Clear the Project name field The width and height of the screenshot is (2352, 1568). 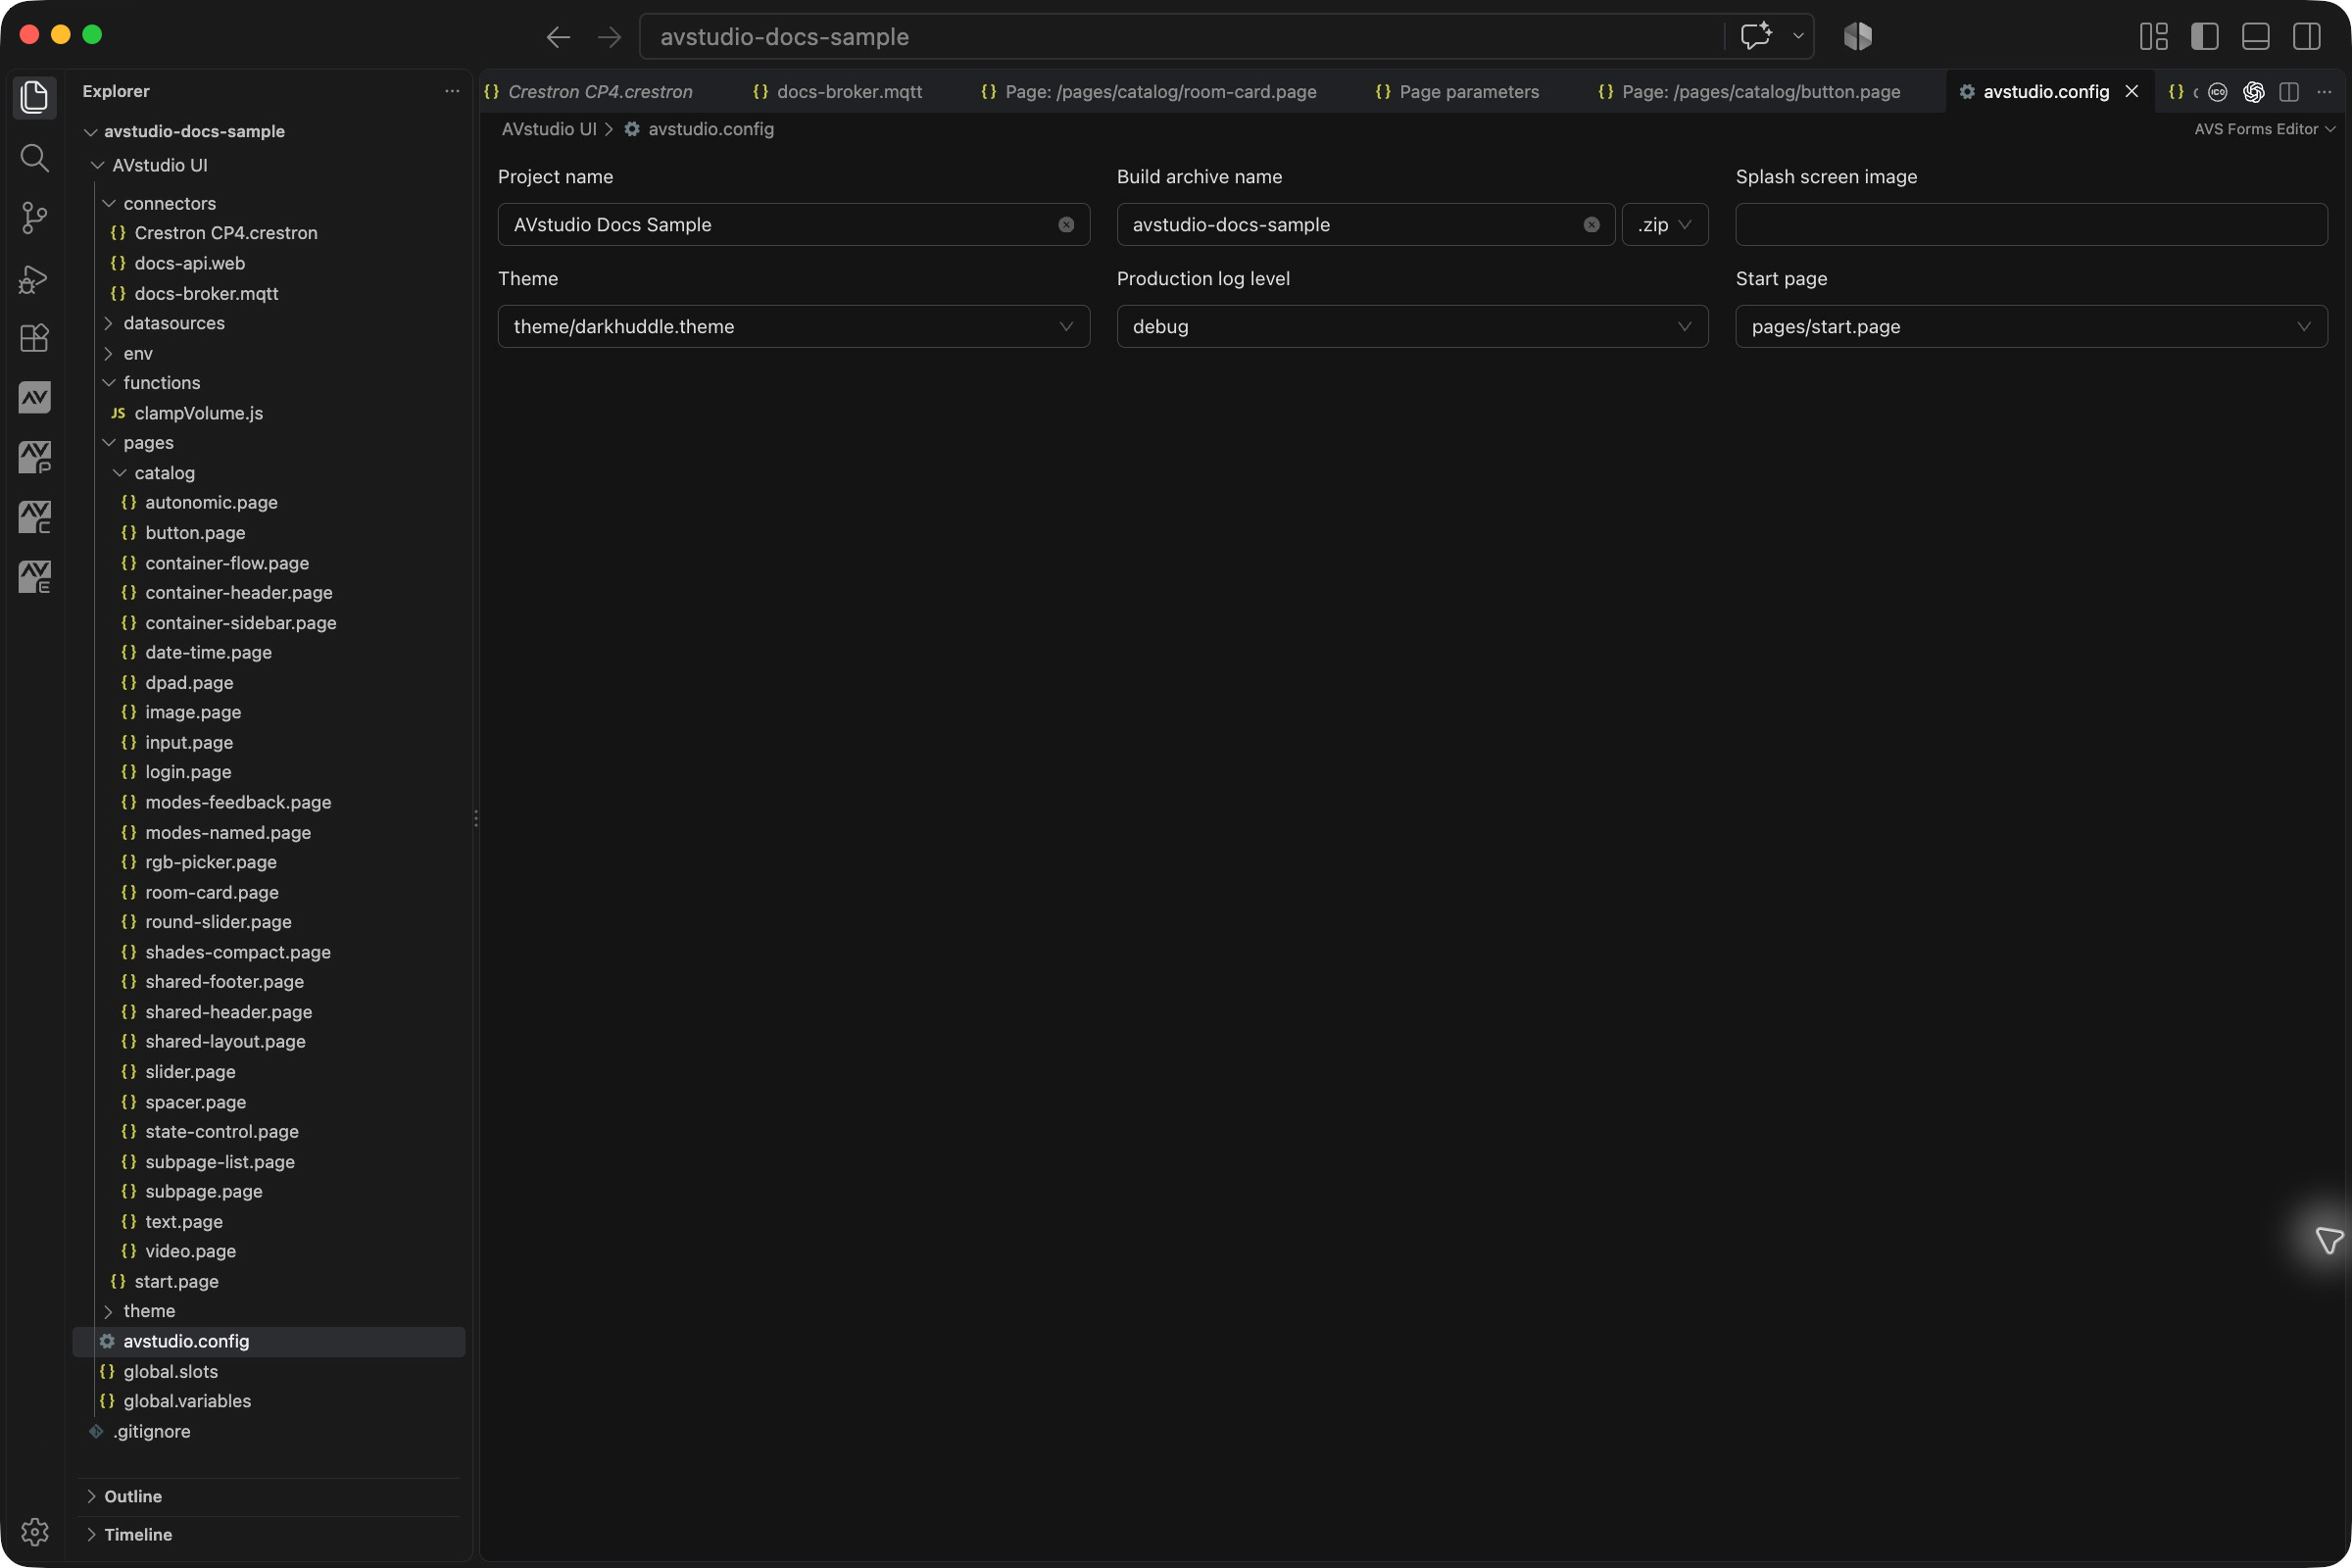pos(1066,225)
